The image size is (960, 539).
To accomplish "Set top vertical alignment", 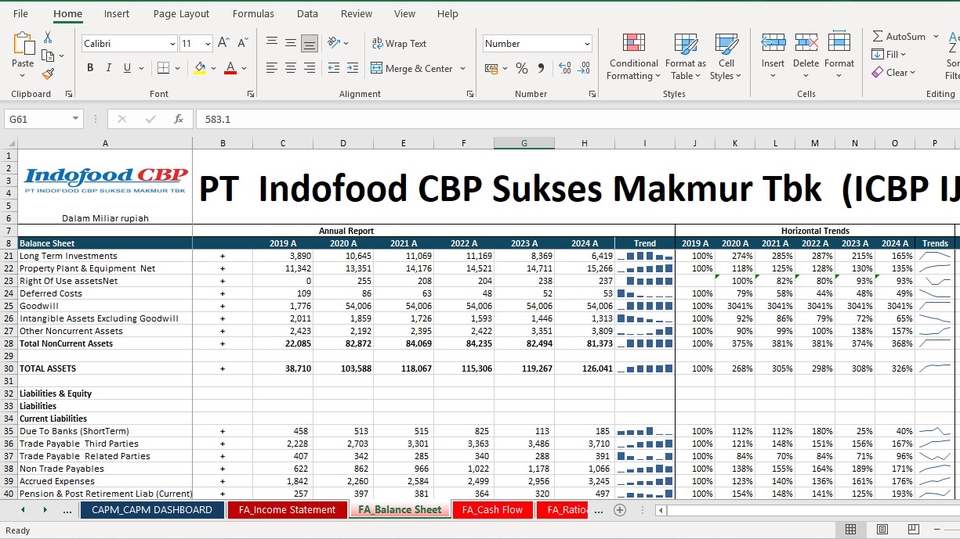I will [272, 42].
